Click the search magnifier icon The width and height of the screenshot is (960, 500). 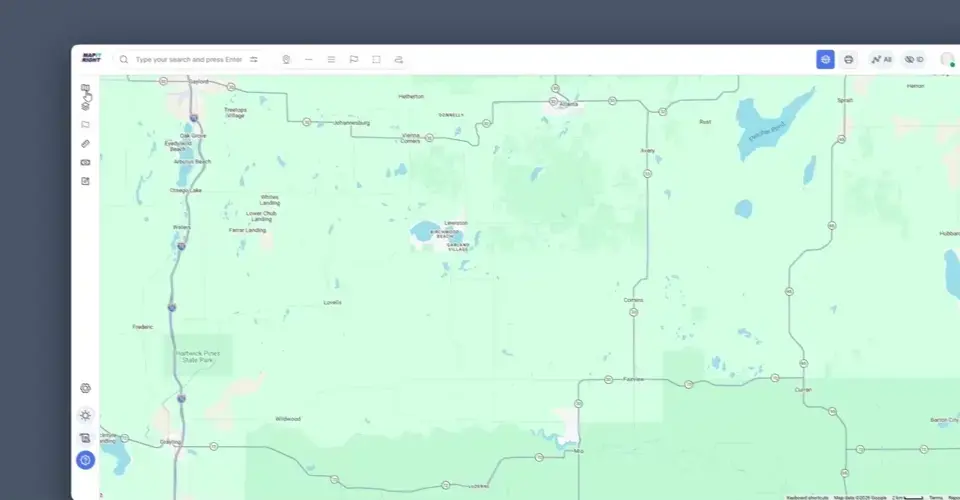tap(124, 59)
